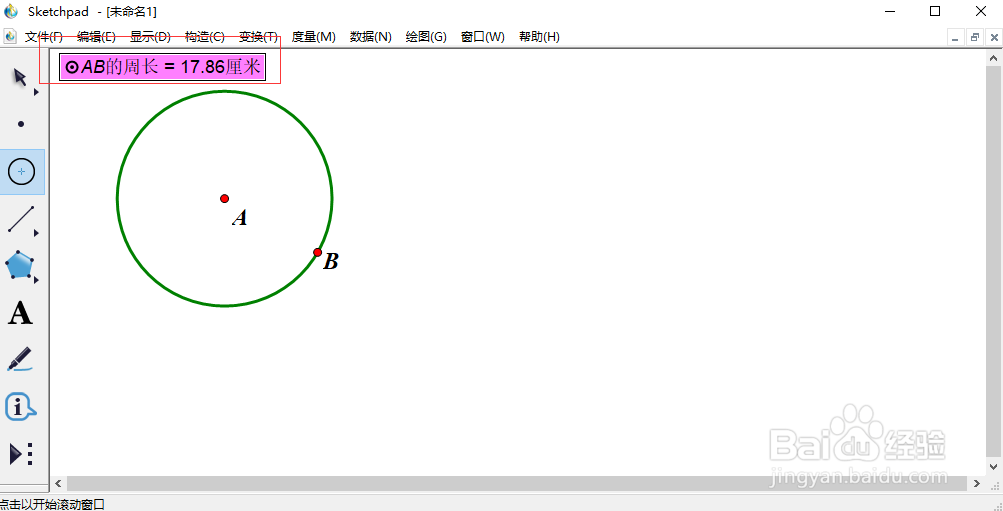Click the horizontal scrollbar right arrow
The height and width of the screenshot is (511, 1003).
[977, 483]
